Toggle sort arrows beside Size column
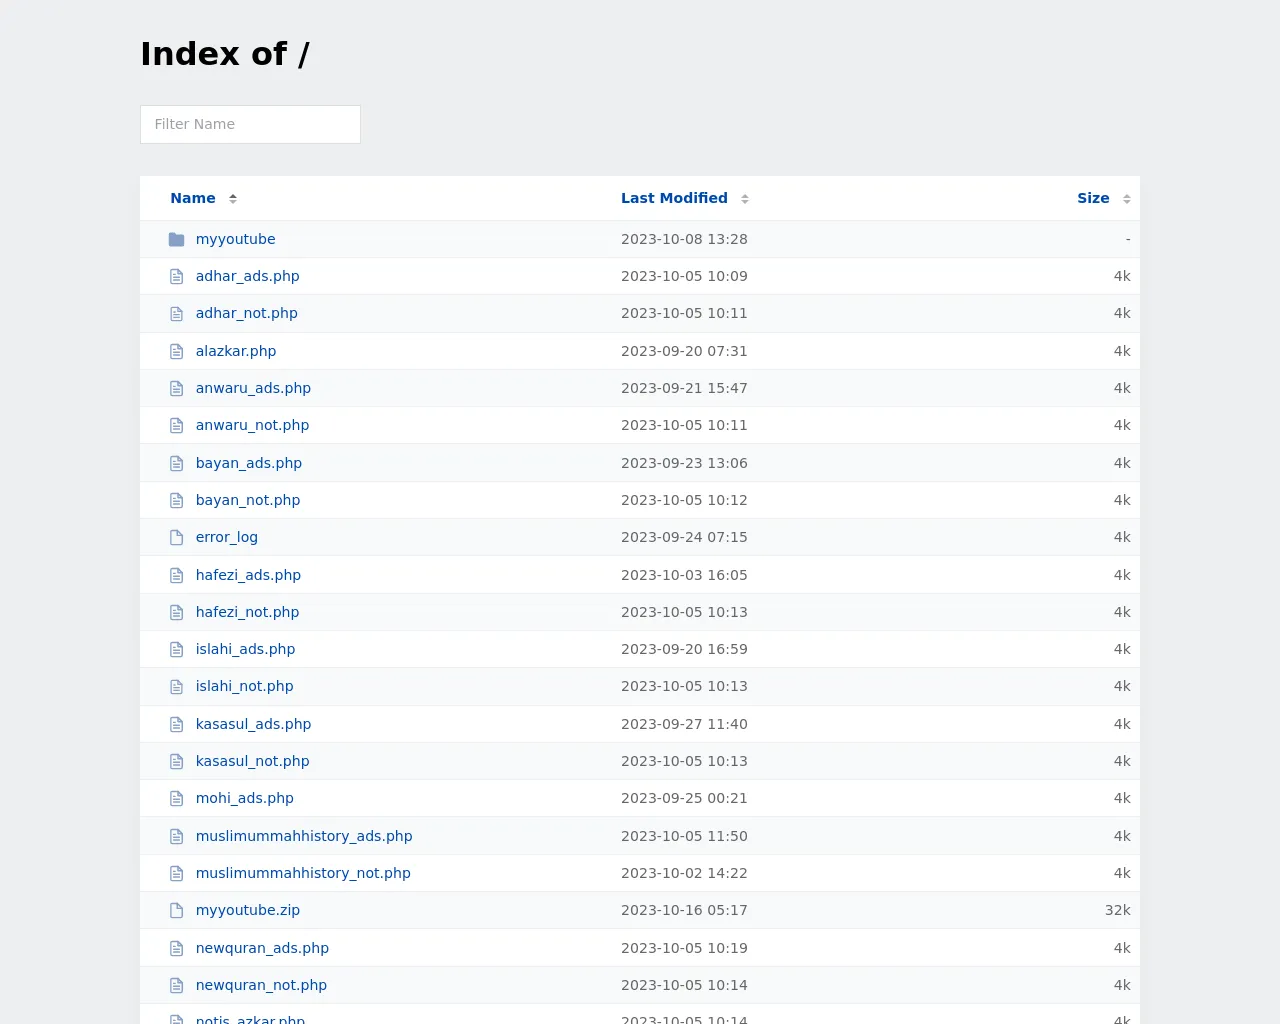The width and height of the screenshot is (1280, 1024). pyautogui.click(x=1127, y=199)
